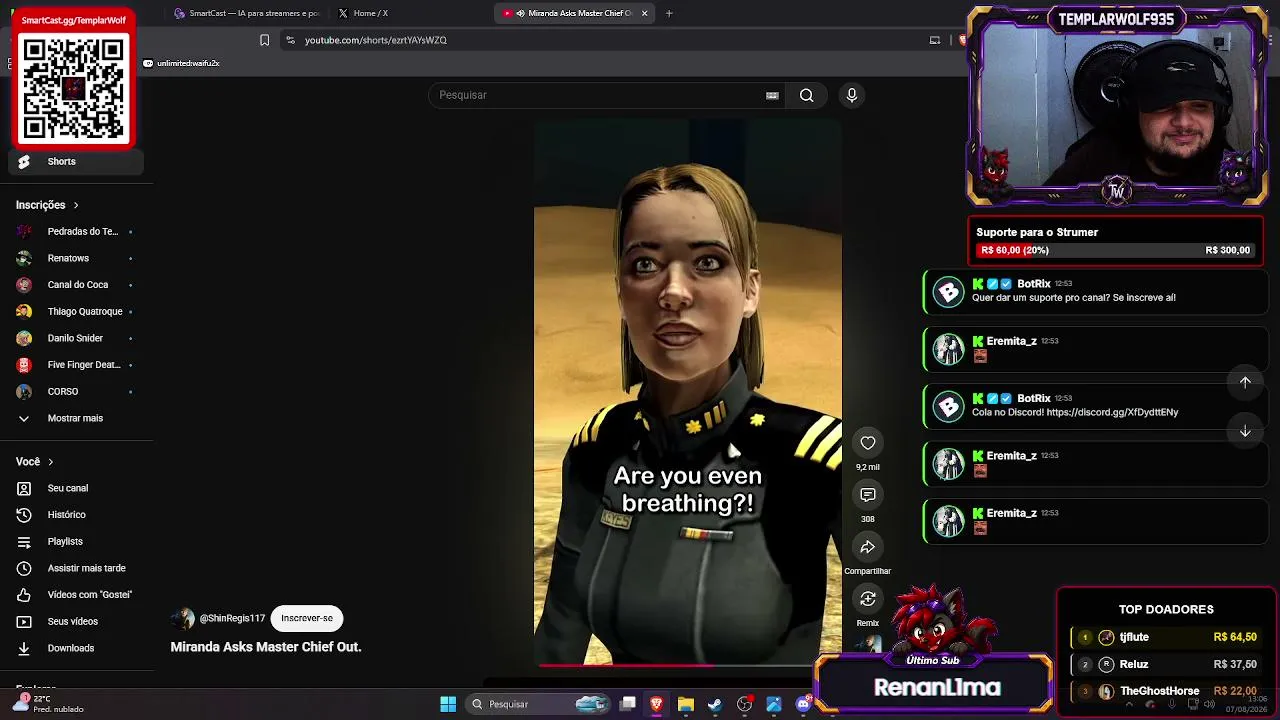
Task: Go to the previous Short with the up arrow
Action: (x=1245, y=381)
